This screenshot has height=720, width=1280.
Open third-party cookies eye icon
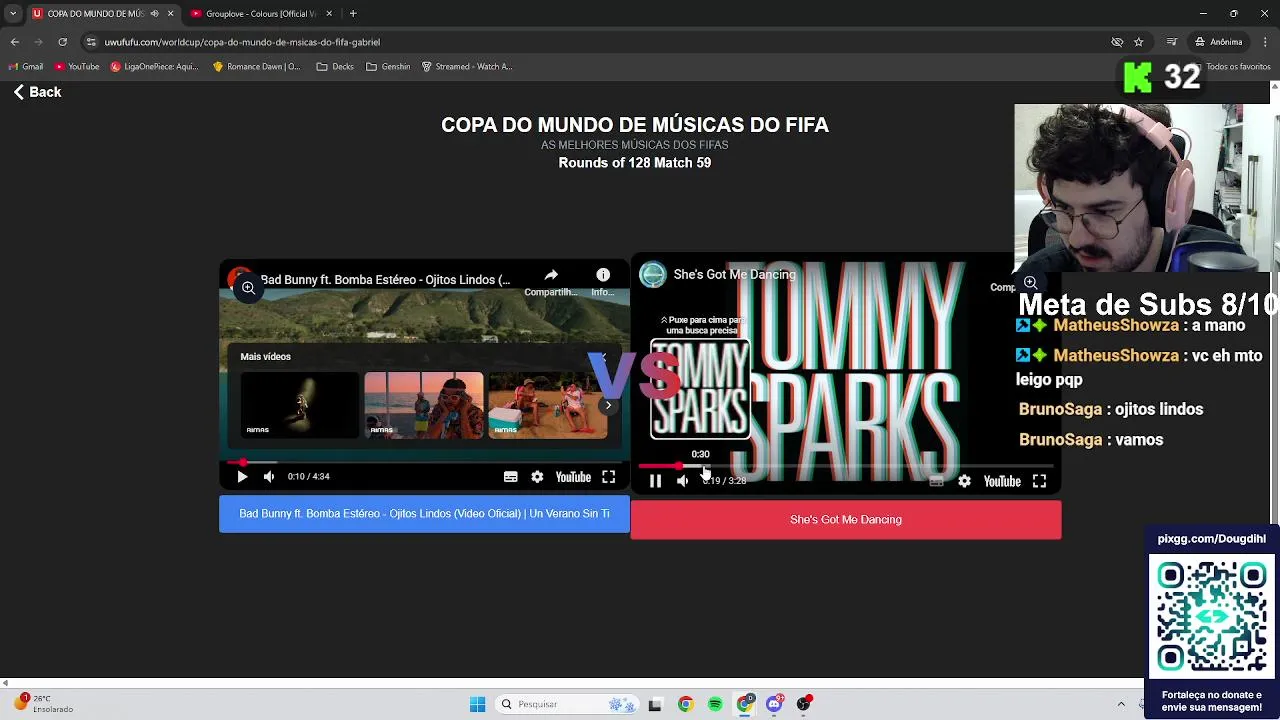tap(1117, 42)
